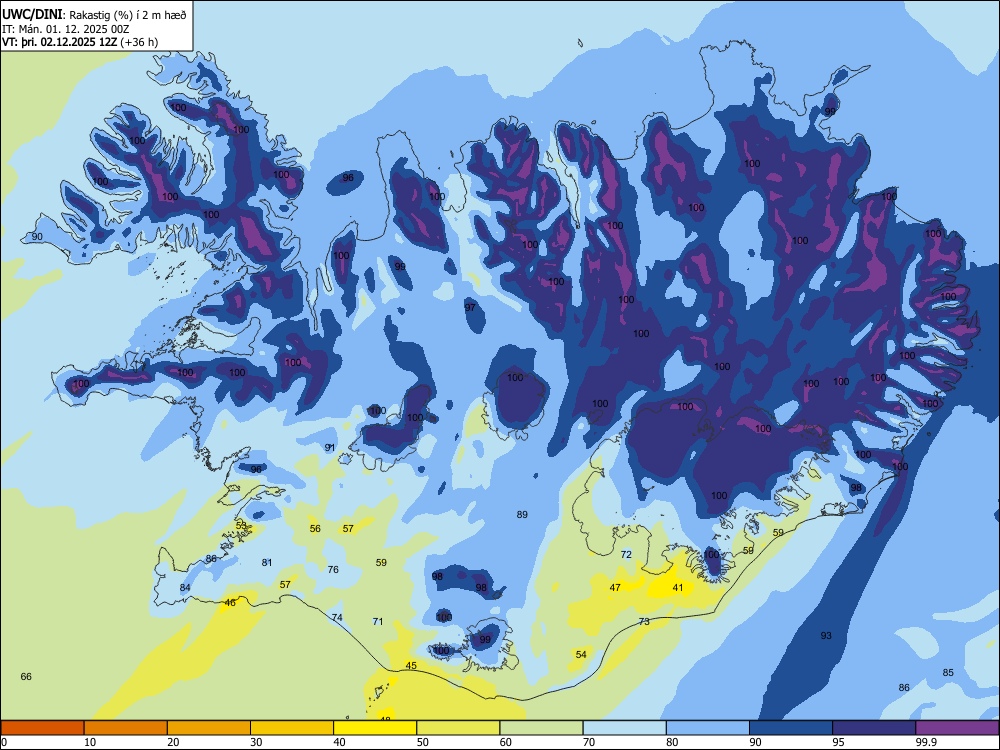The height and width of the screenshot is (750, 1000).
Task: Pick the pale yellow 50–60 legend swatch
Action: 458,728
